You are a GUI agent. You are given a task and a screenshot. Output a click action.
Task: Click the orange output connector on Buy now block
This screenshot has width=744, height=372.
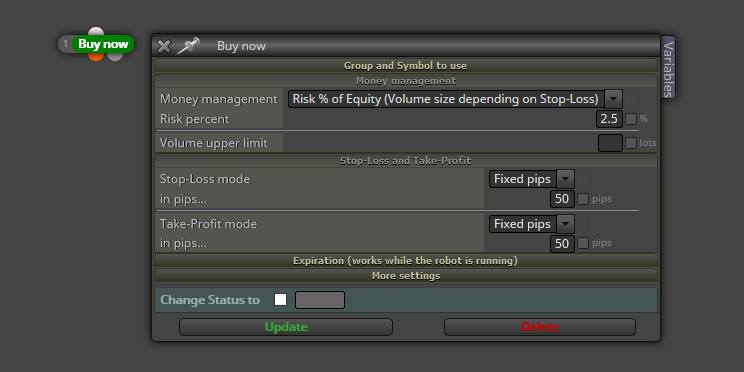[96, 56]
